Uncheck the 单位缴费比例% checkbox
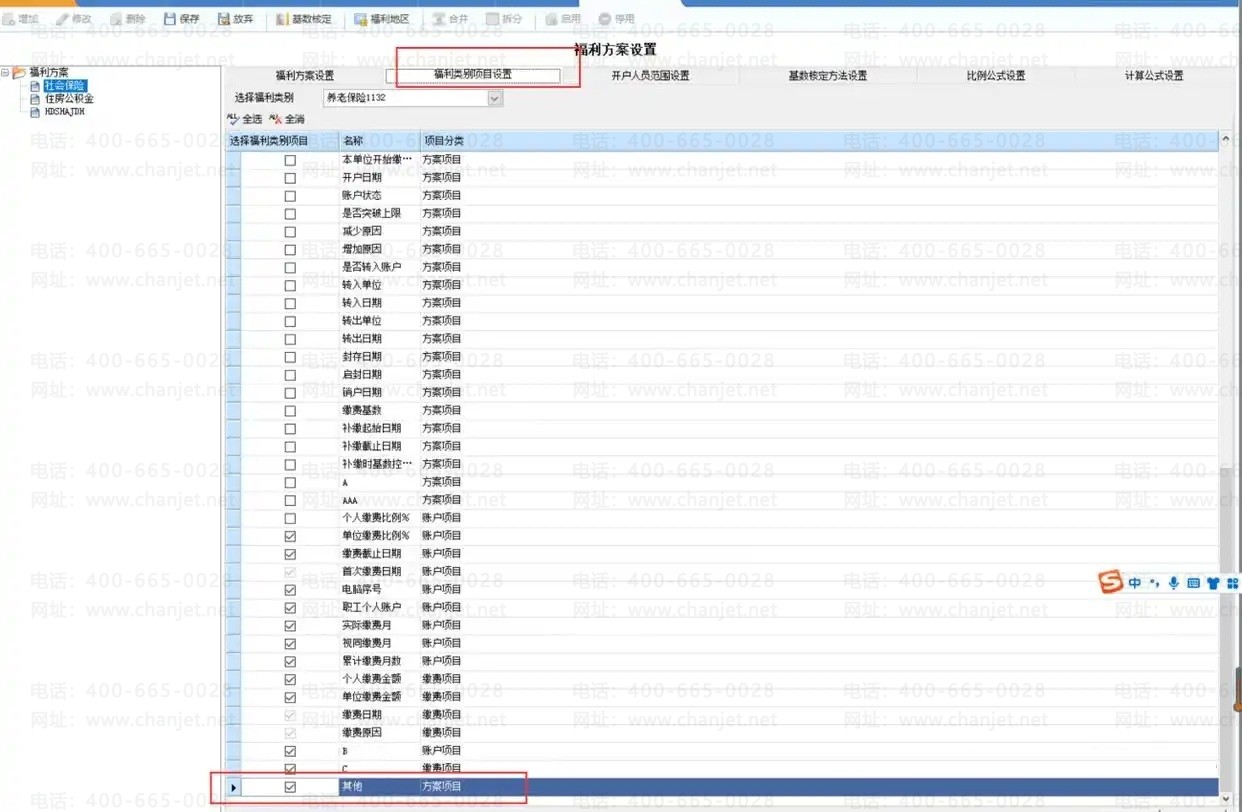 290,537
